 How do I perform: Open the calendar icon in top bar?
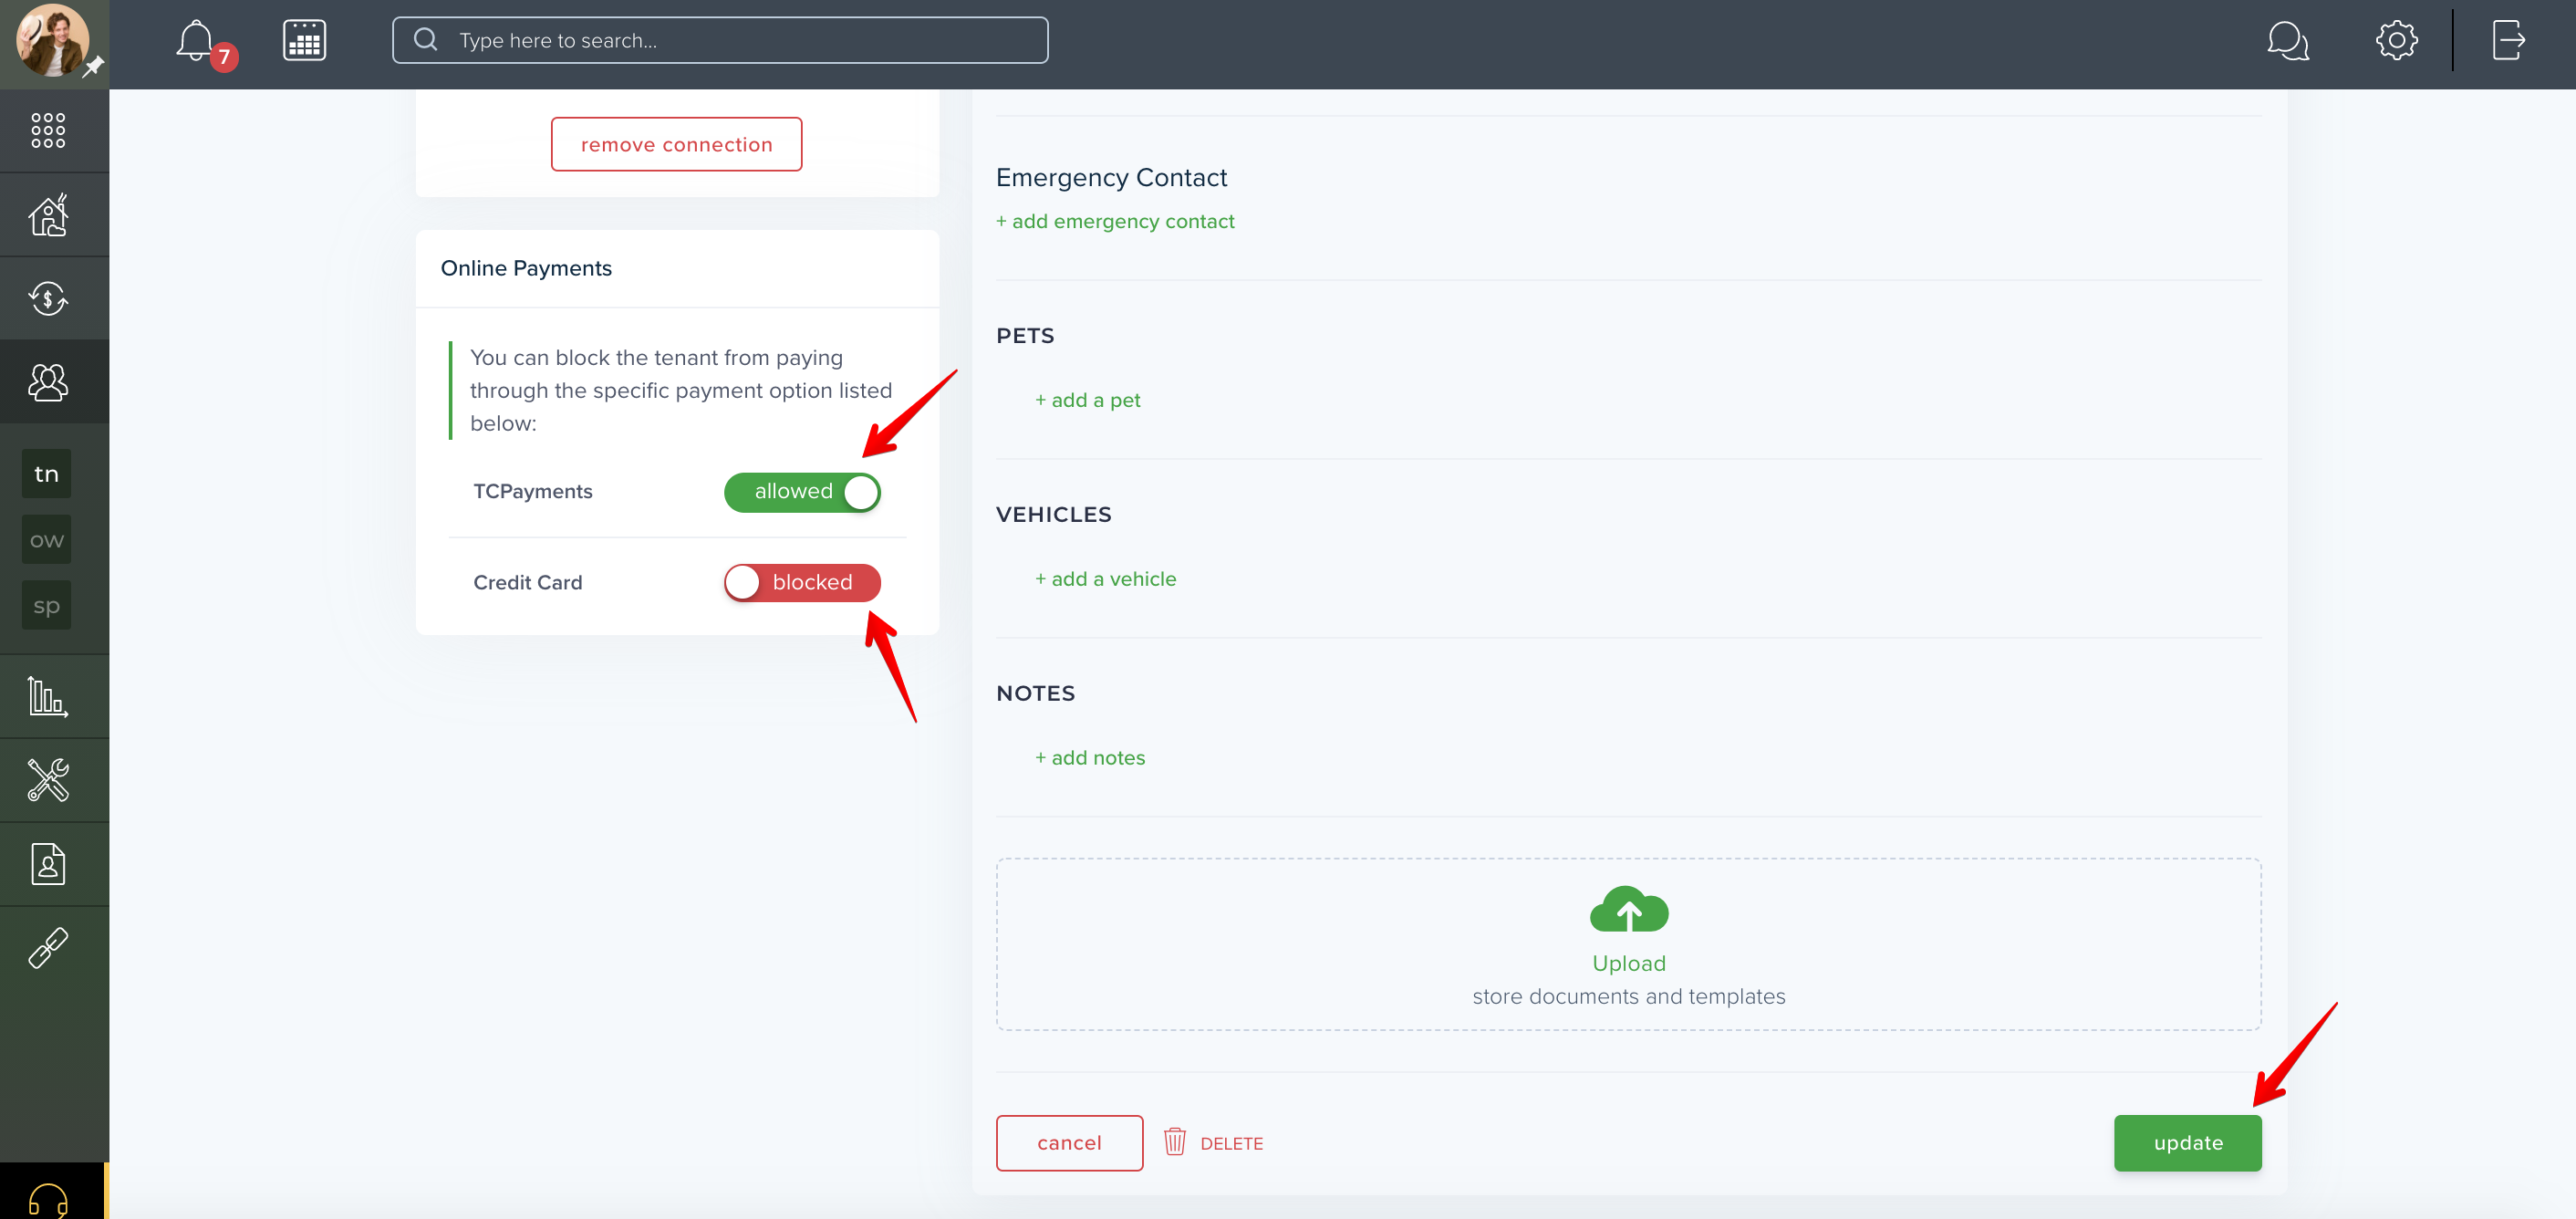(304, 41)
